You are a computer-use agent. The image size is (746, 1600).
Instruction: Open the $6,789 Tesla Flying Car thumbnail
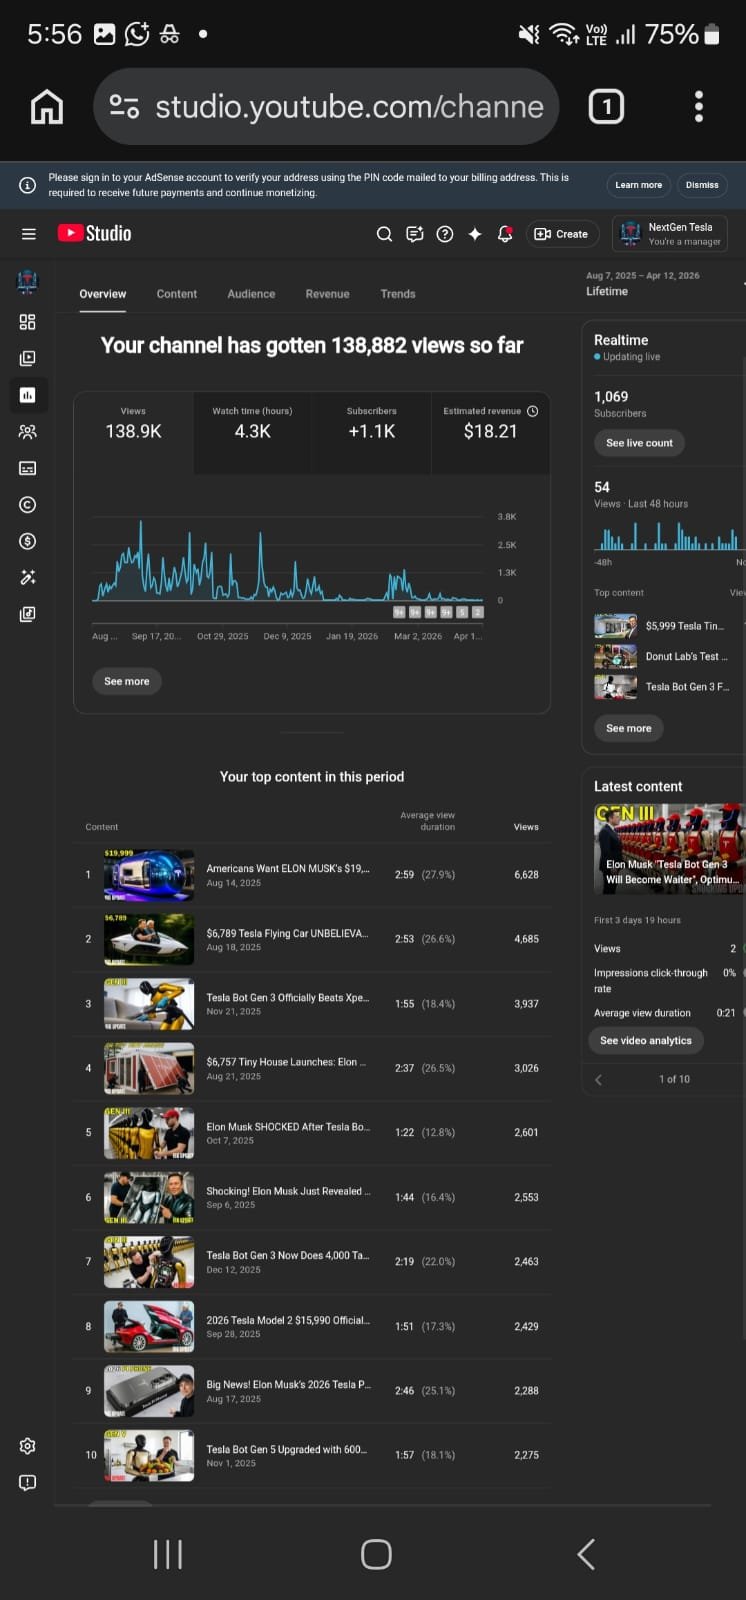click(149, 939)
